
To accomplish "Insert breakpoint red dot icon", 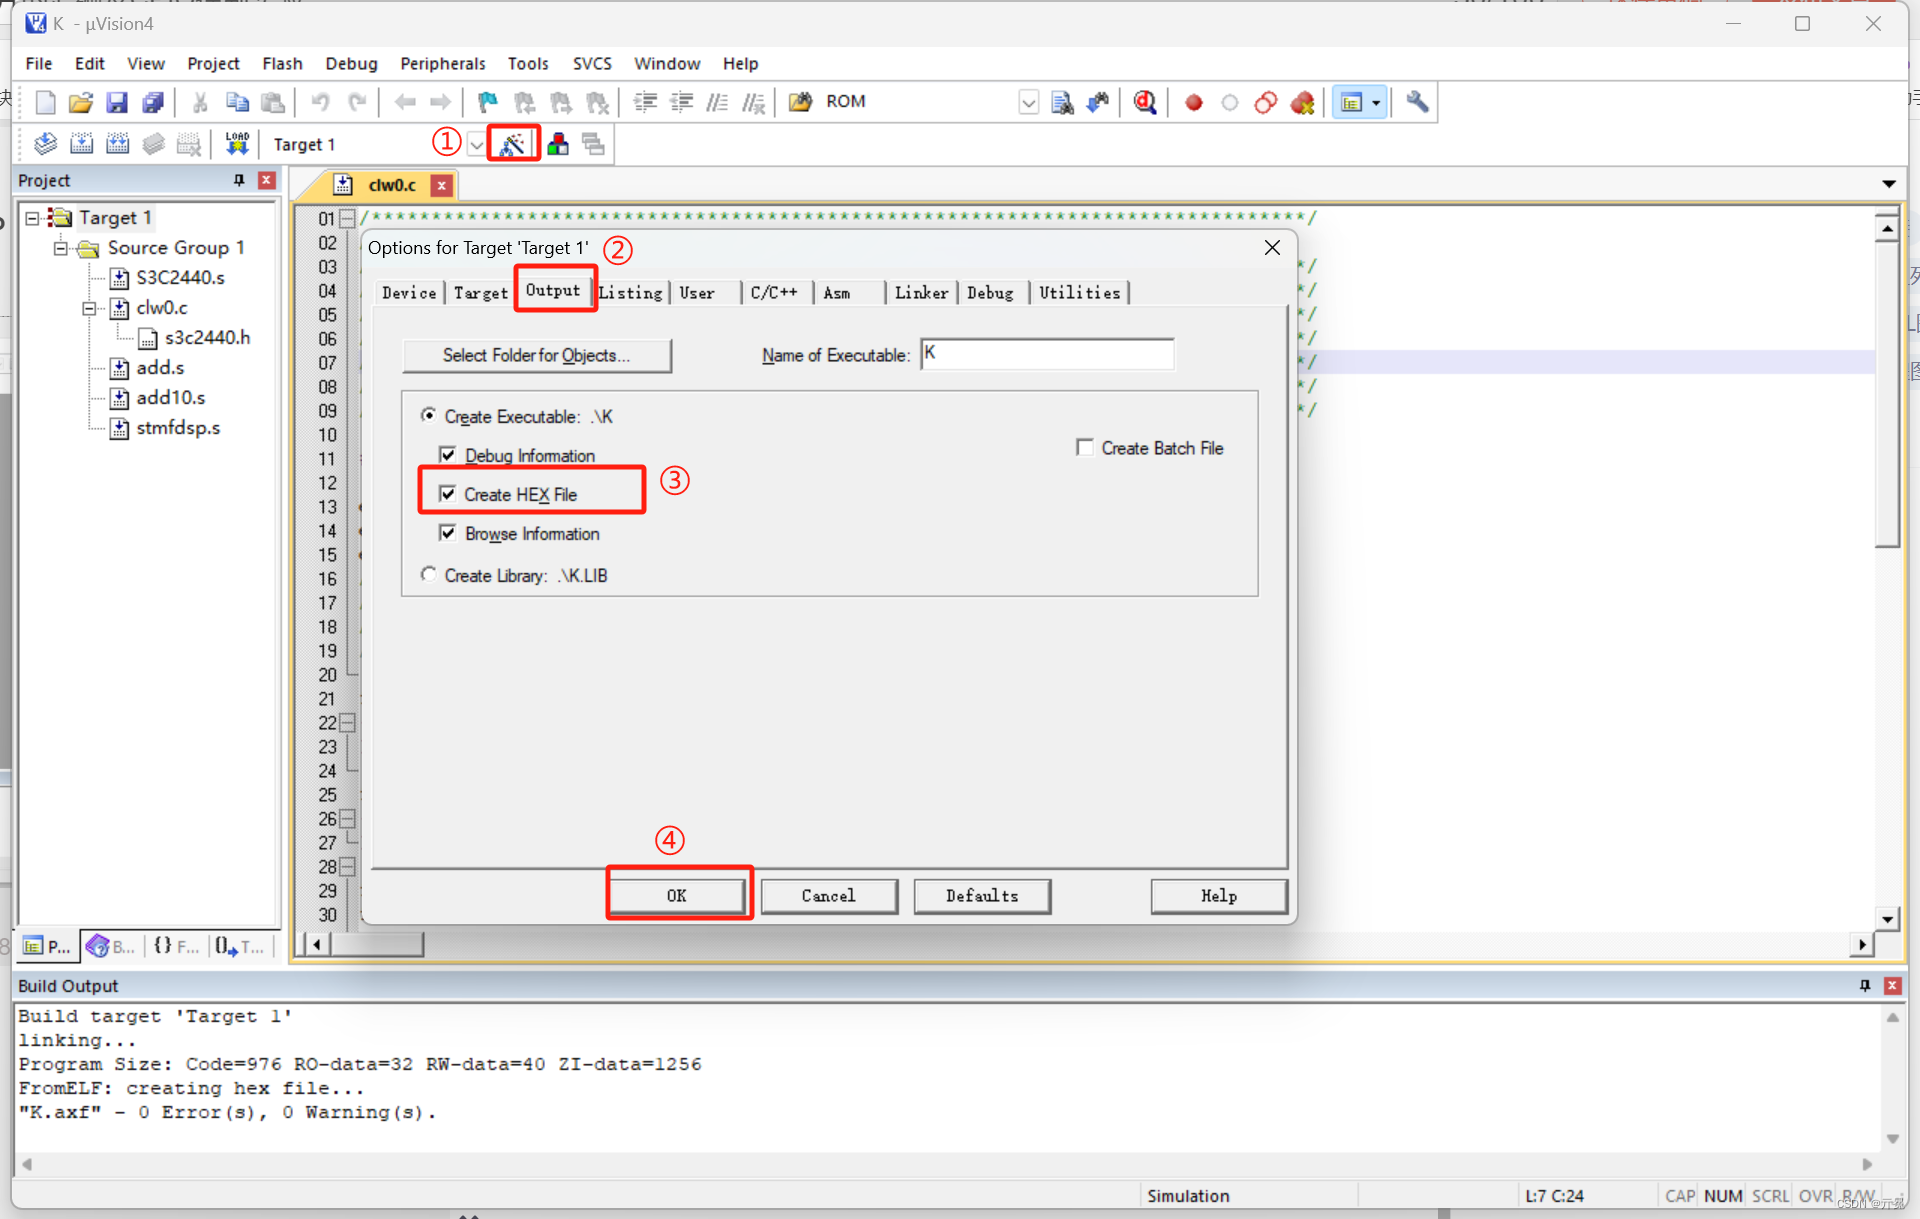I will 1193,102.
